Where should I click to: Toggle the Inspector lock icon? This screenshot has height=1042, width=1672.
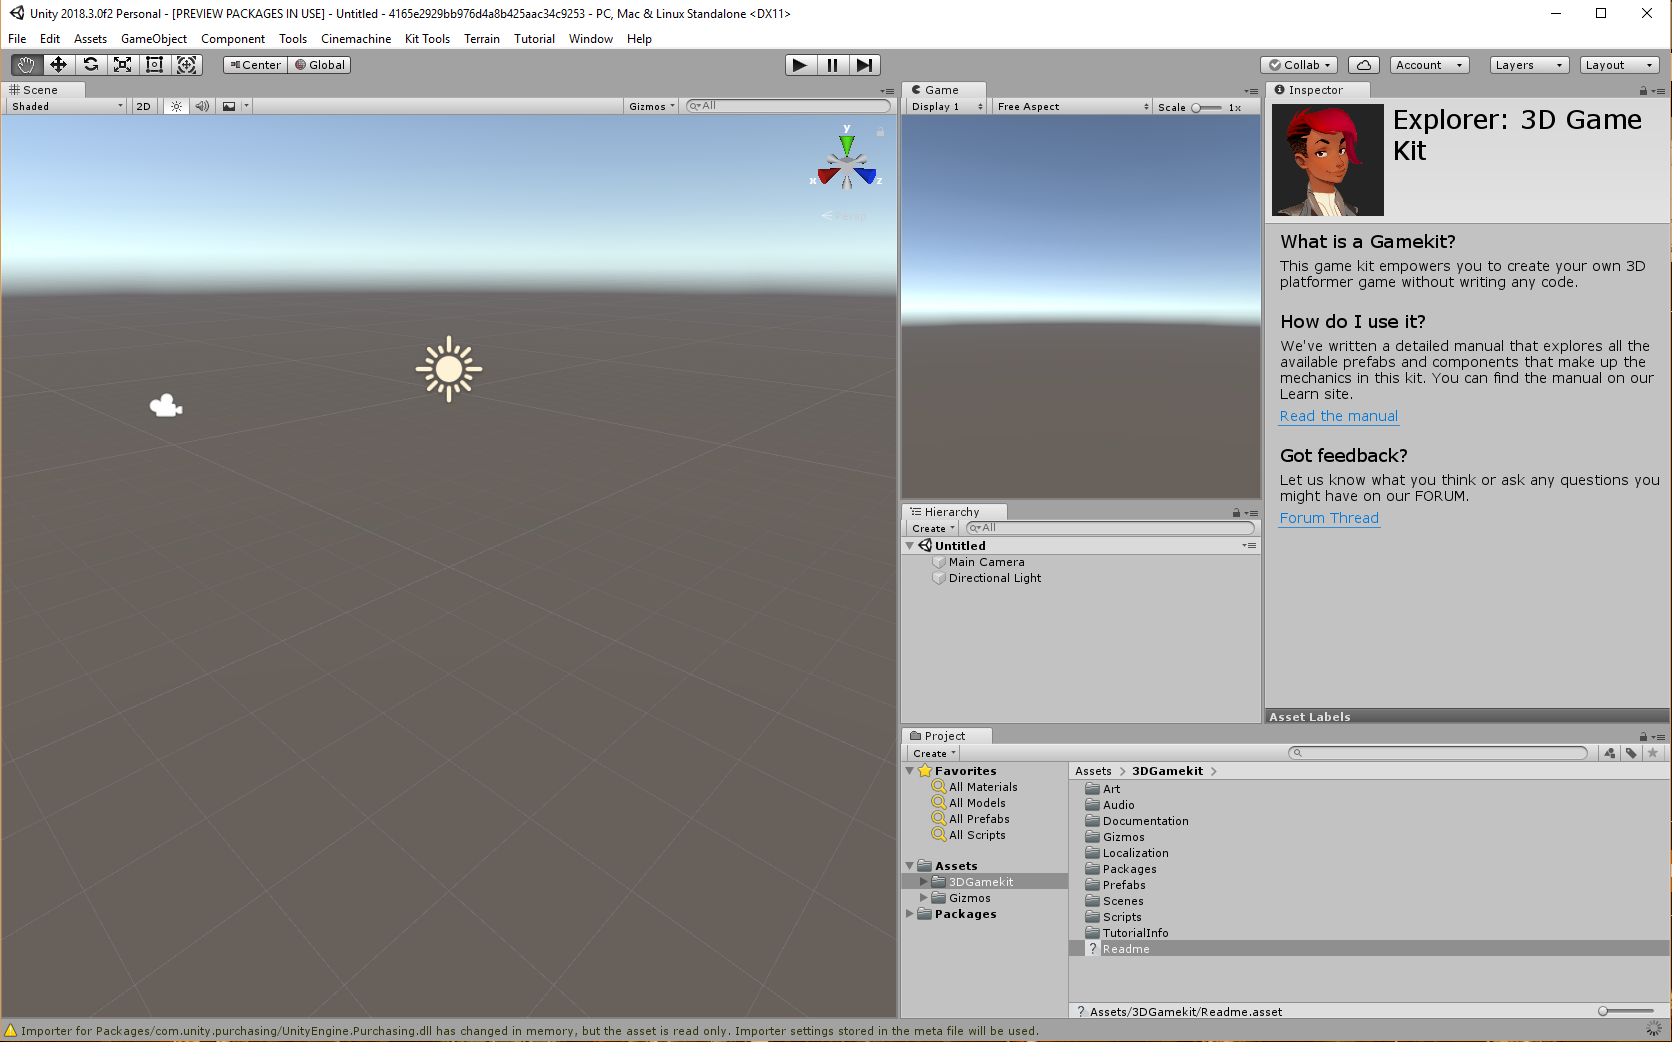1643,90
